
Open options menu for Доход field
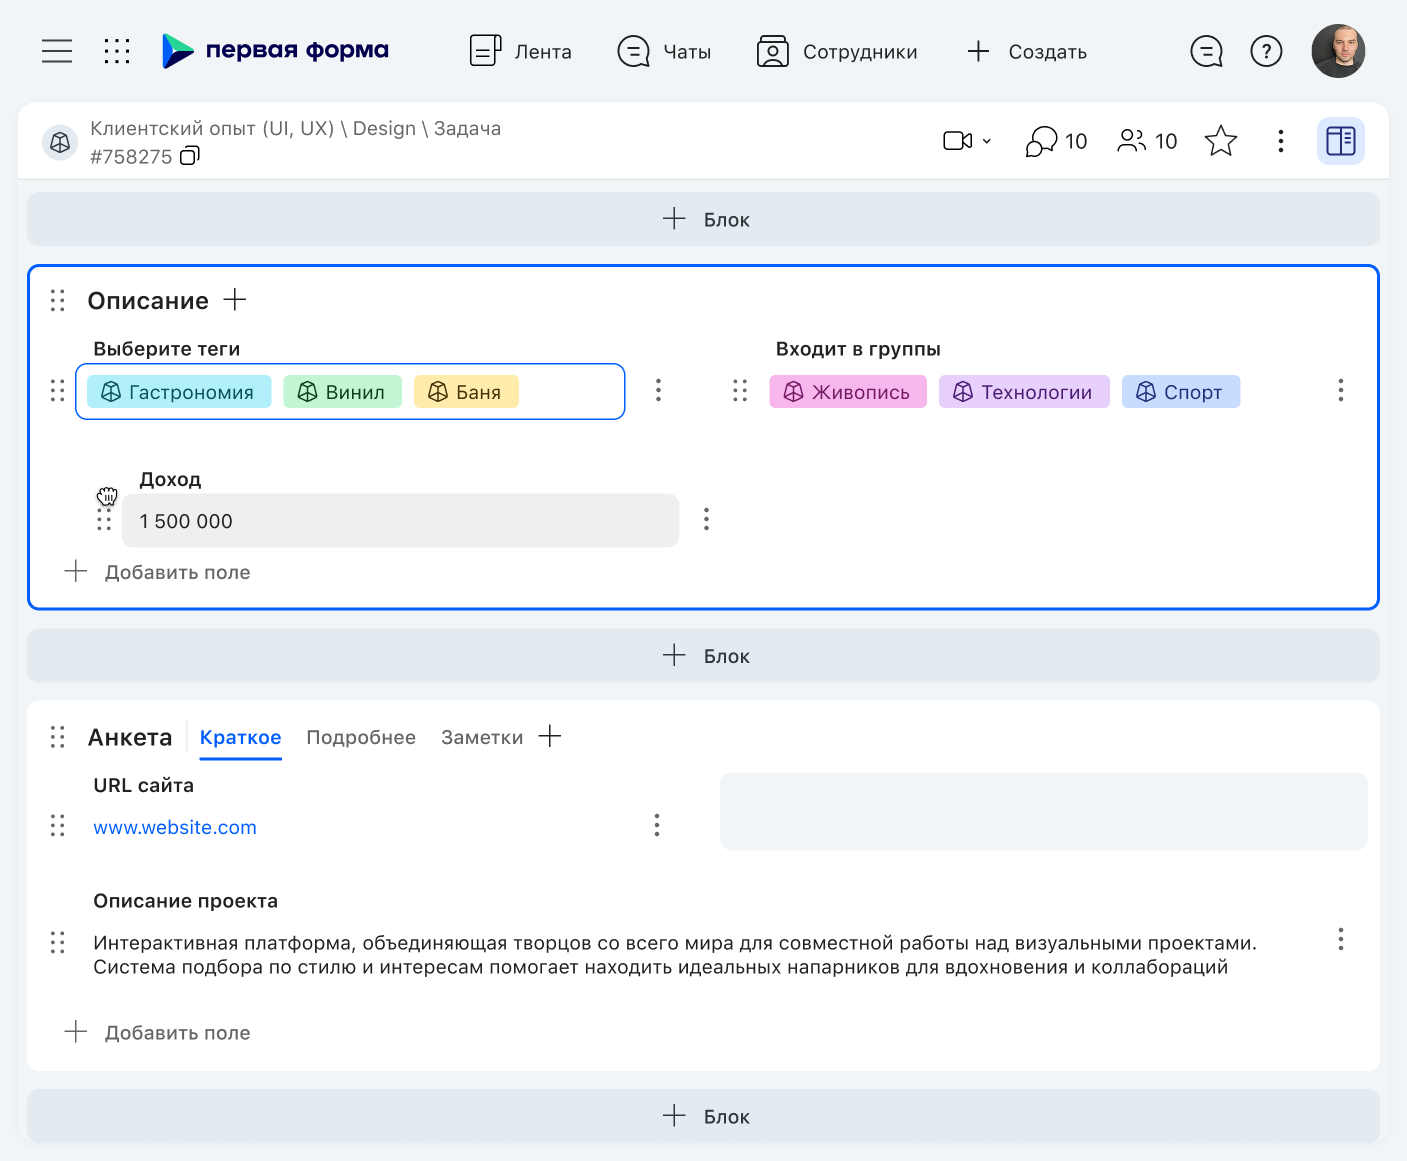(x=706, y=519)
